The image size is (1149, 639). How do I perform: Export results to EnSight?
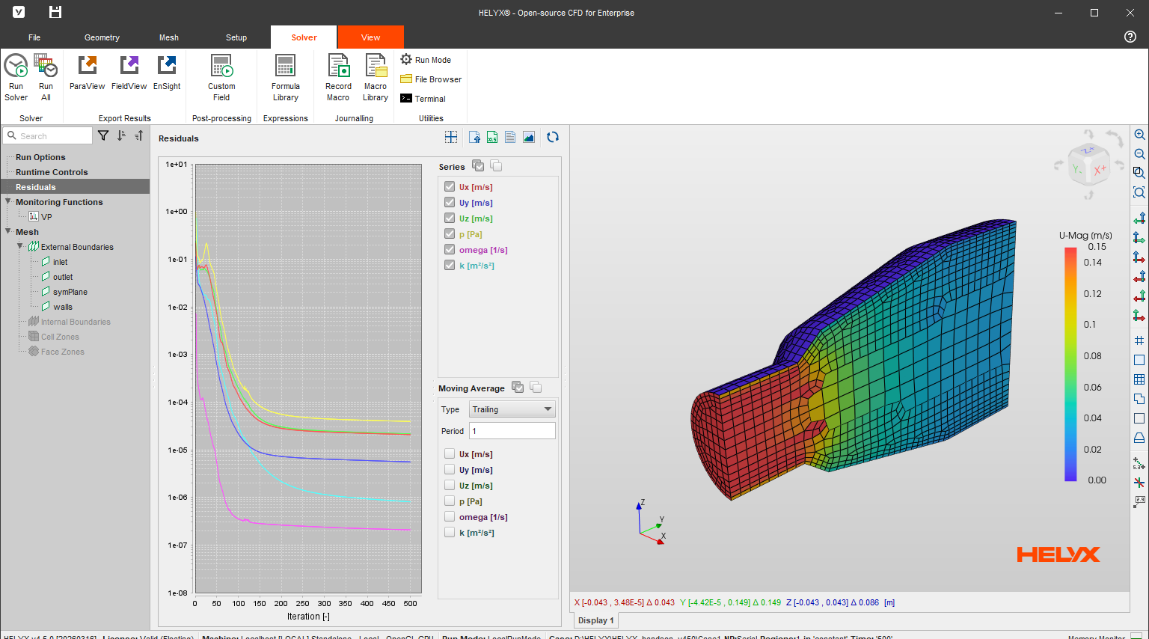166,73
